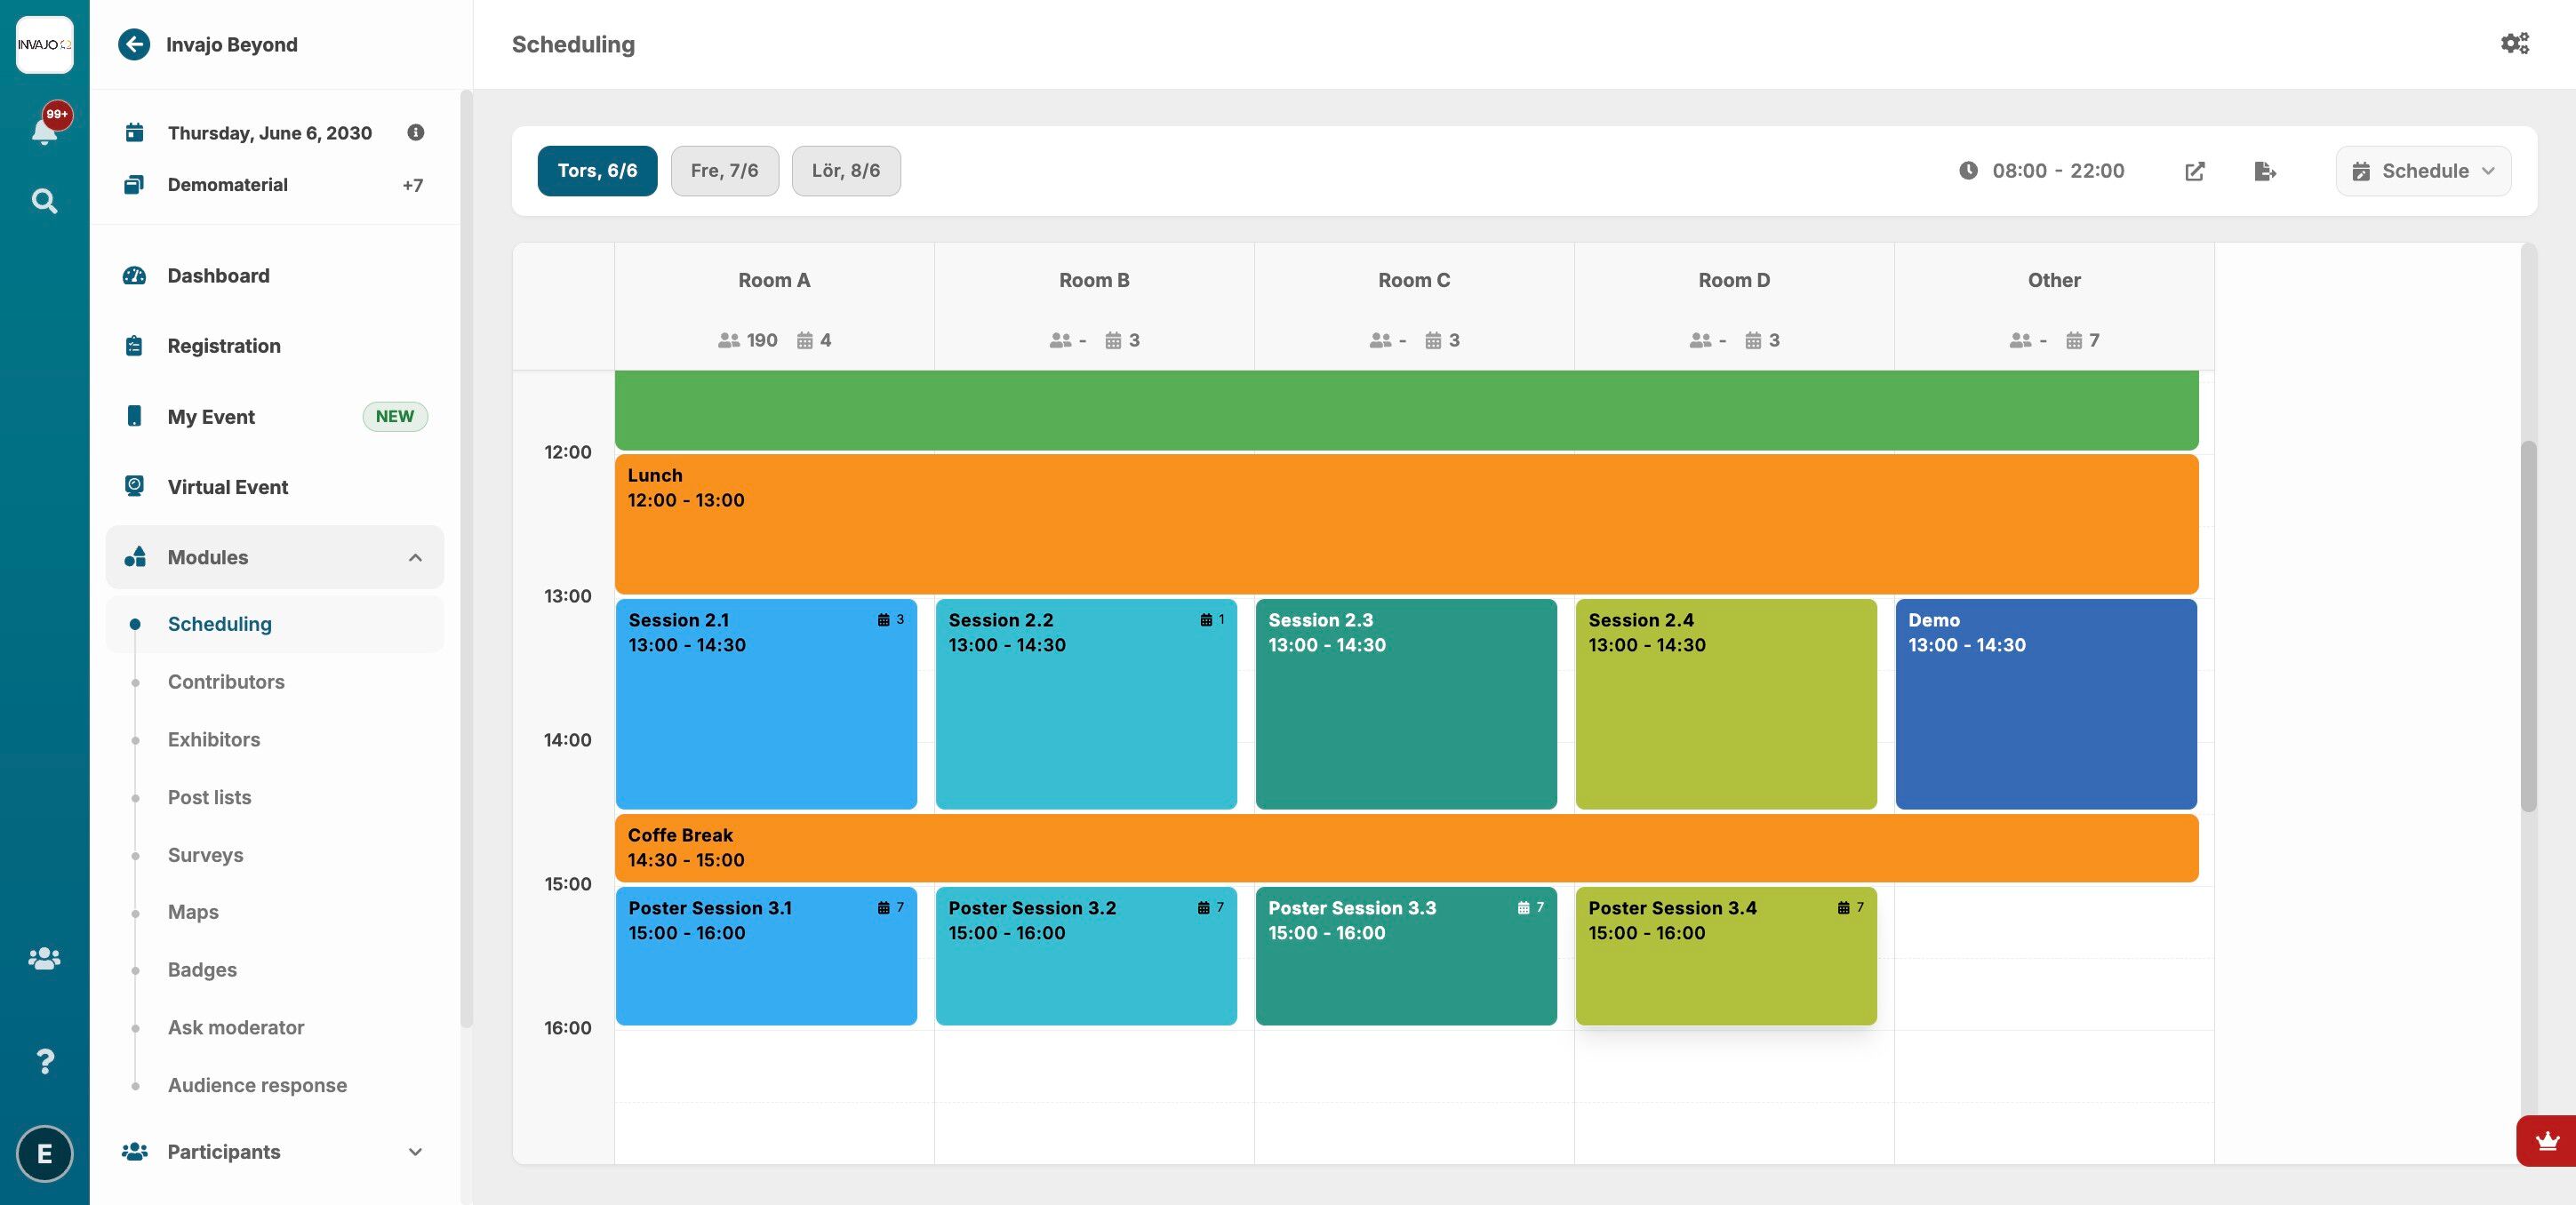Image resolution: width=2576 pixels, height=1205 pixels.
Task: Open the Schedule view dropdown
Action: 2422,171
